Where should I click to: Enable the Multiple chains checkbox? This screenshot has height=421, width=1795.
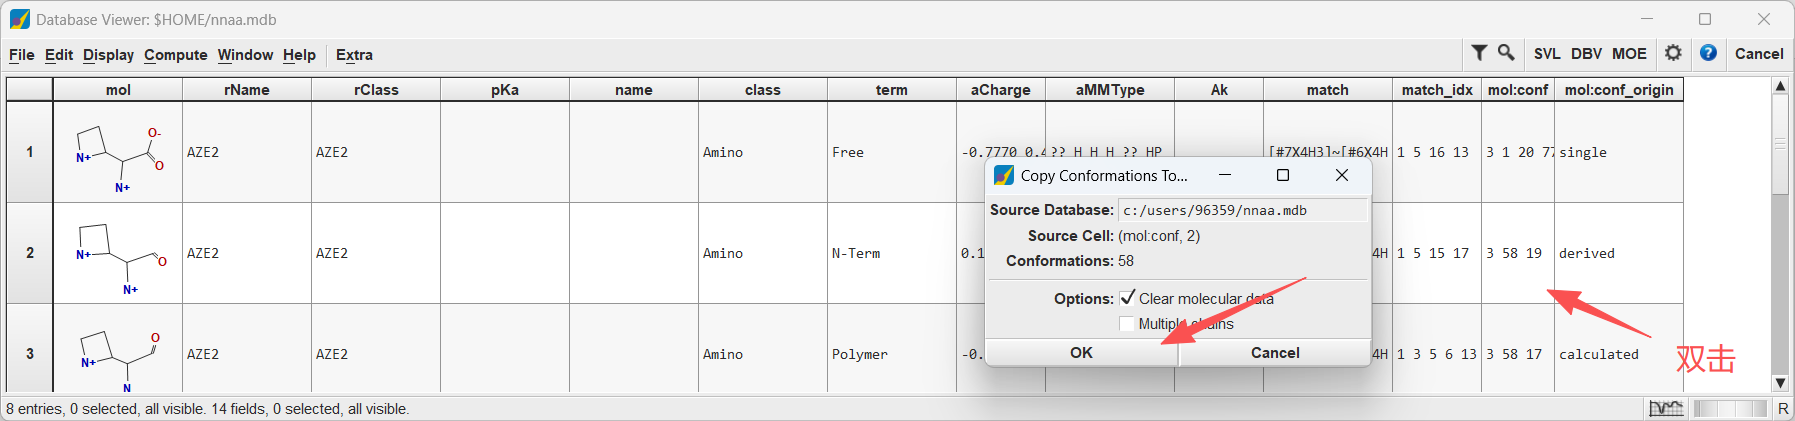1127,324
